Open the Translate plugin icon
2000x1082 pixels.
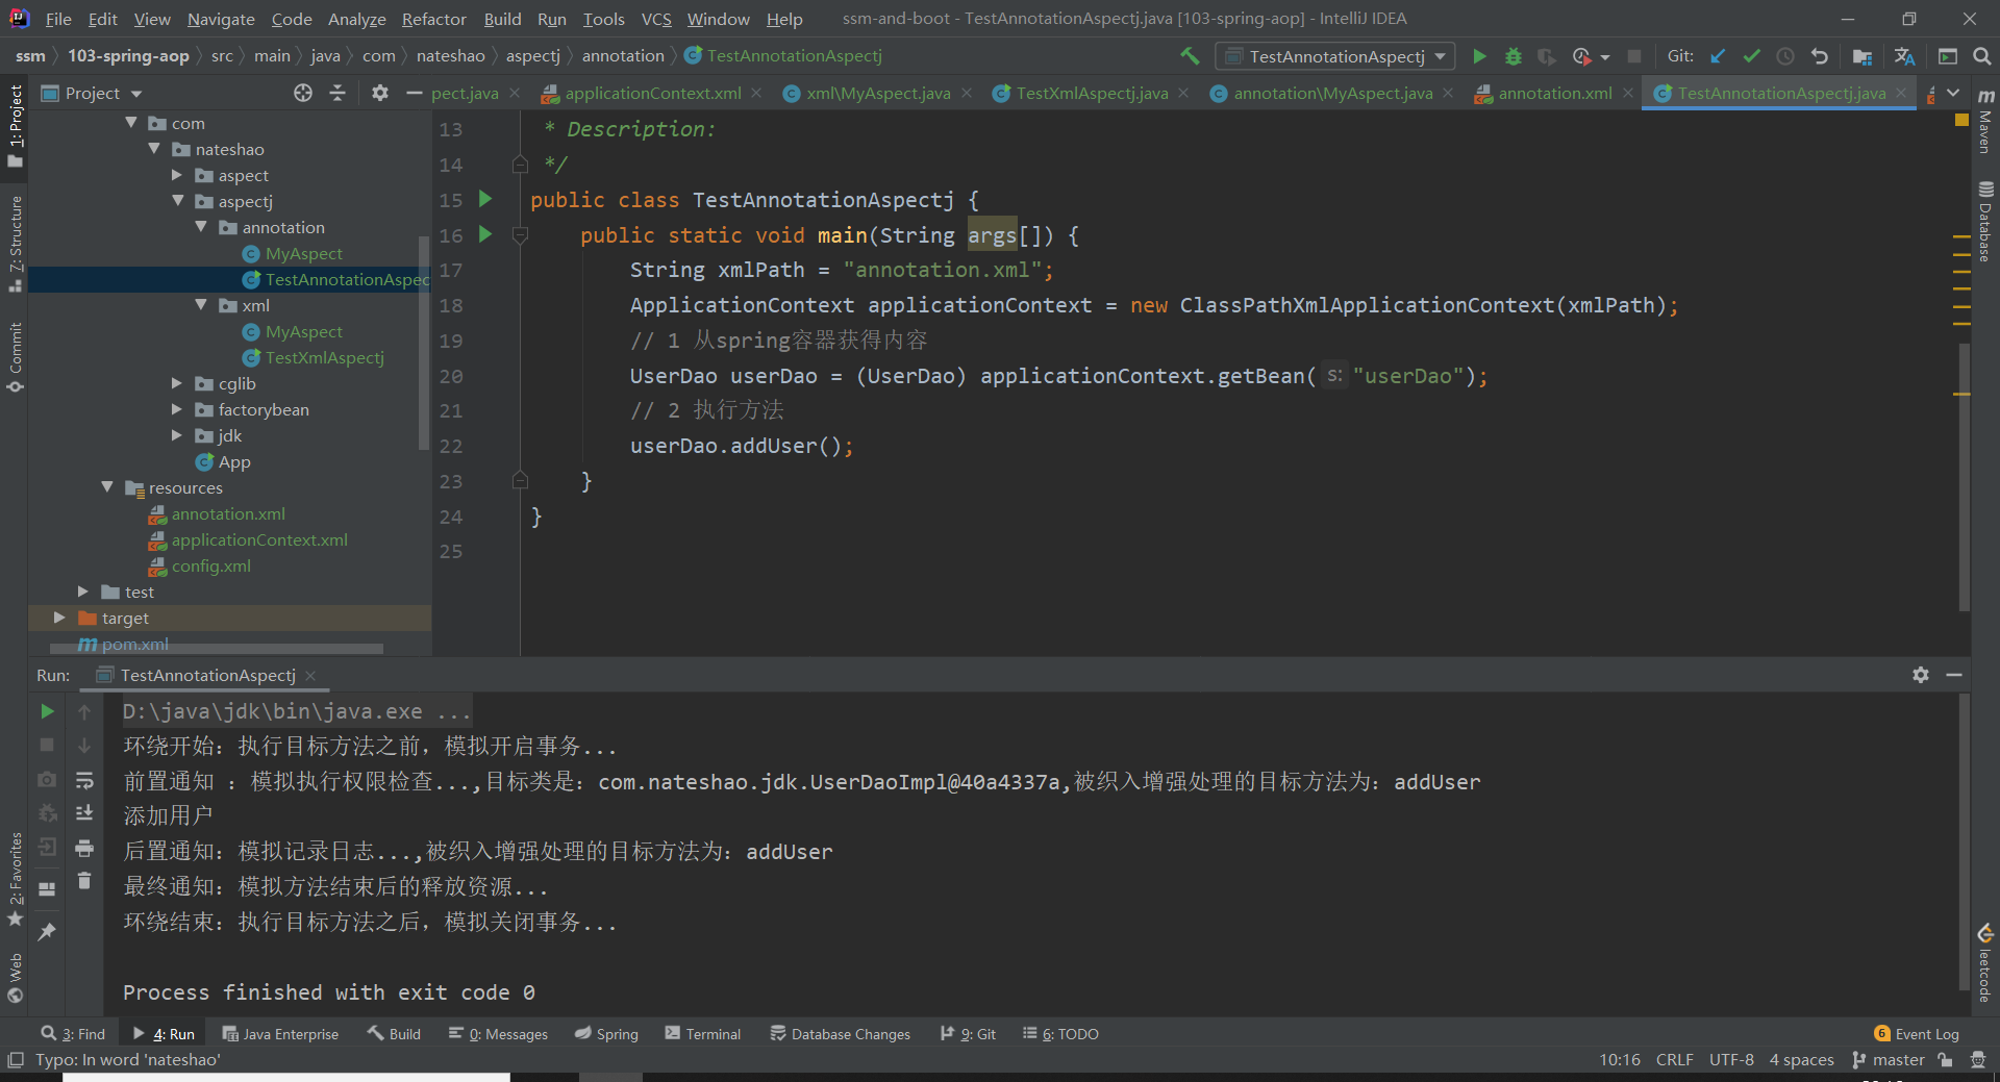(1904, 56)
